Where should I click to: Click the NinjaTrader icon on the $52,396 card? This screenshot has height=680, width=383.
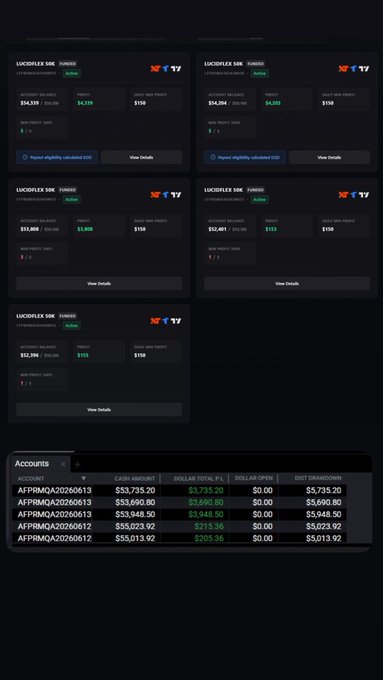pos(155,321)
